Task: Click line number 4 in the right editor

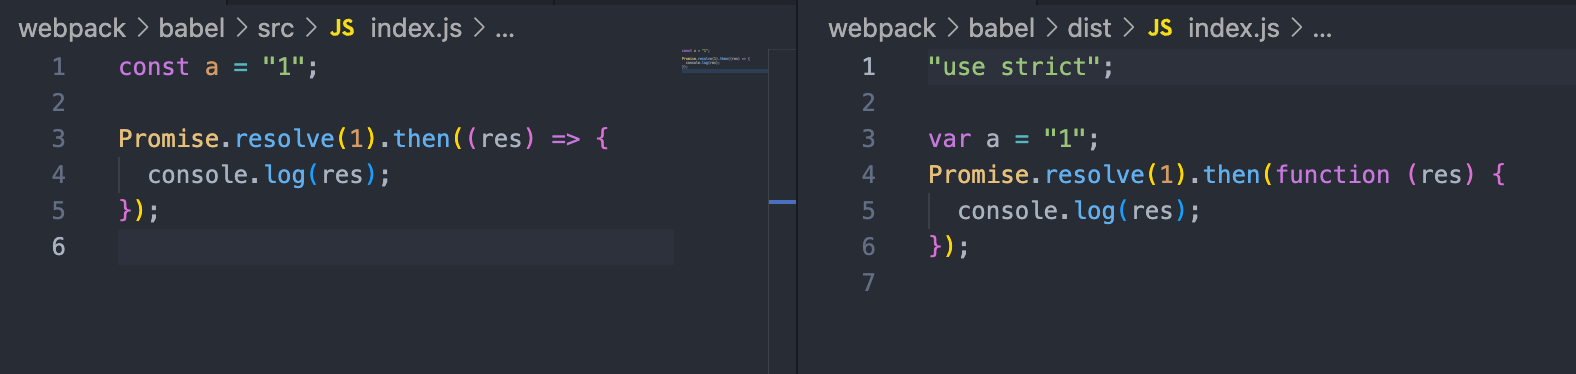Action: [868, 175]
